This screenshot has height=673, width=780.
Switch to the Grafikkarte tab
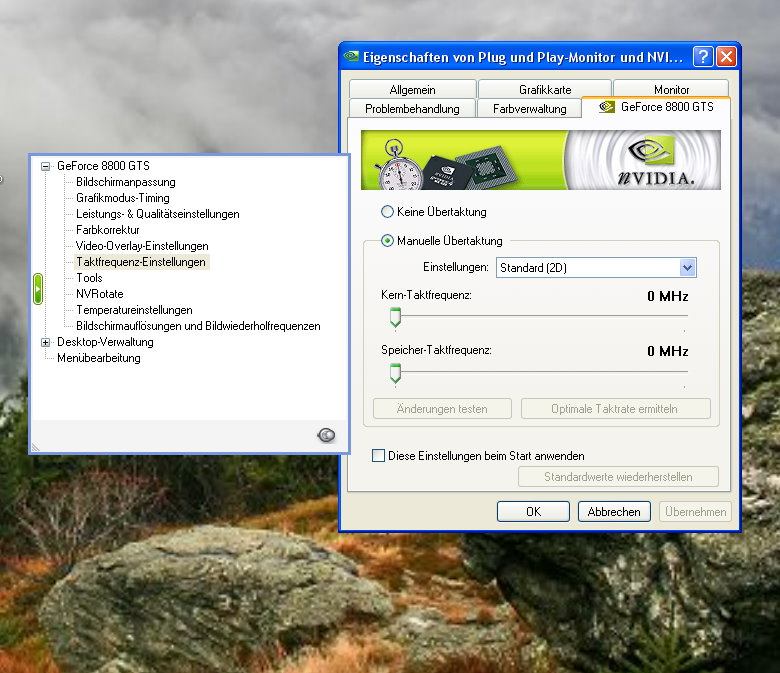click(545, 90)
